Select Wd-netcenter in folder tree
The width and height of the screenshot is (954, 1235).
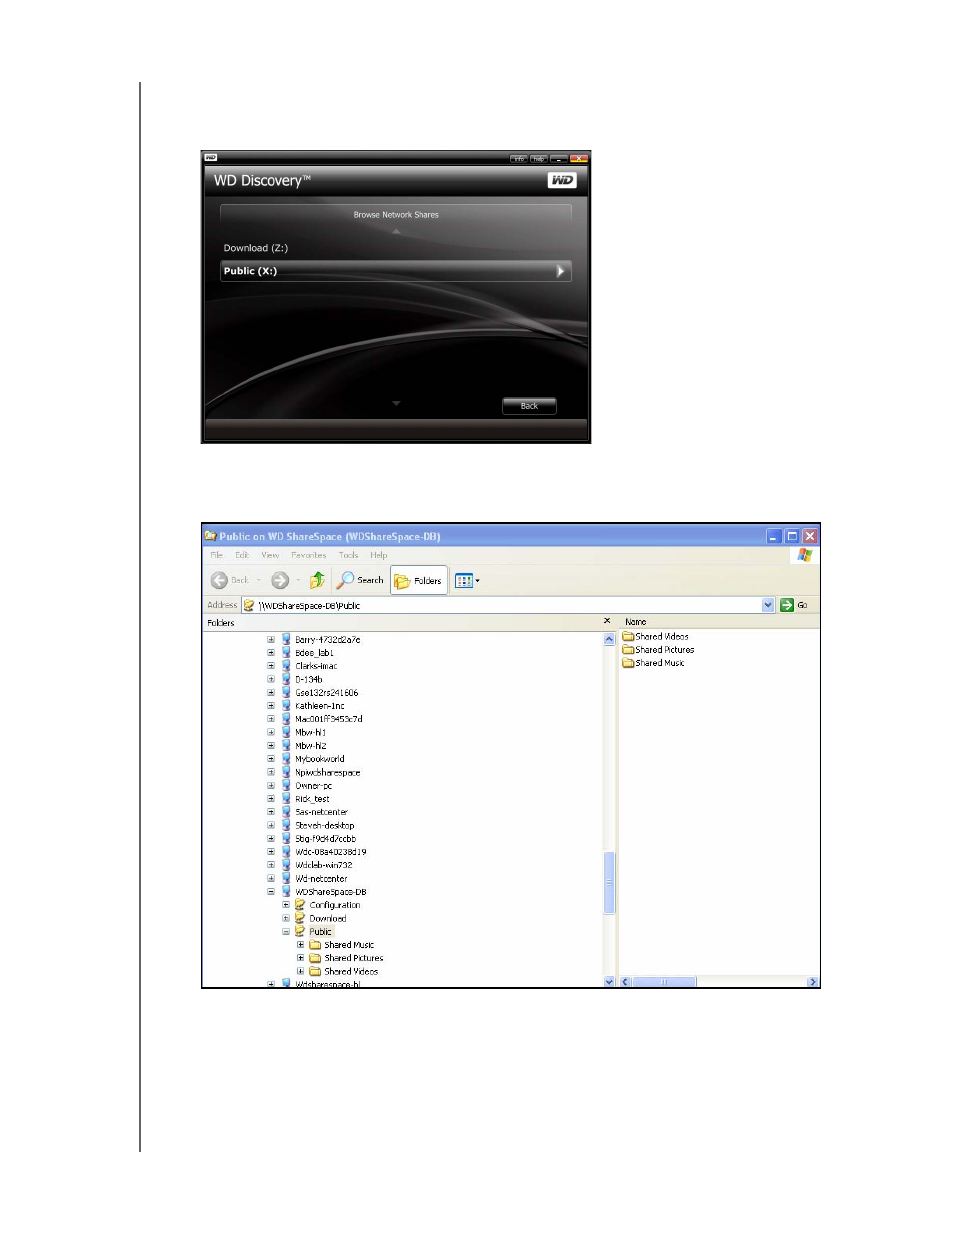point(321,879)
